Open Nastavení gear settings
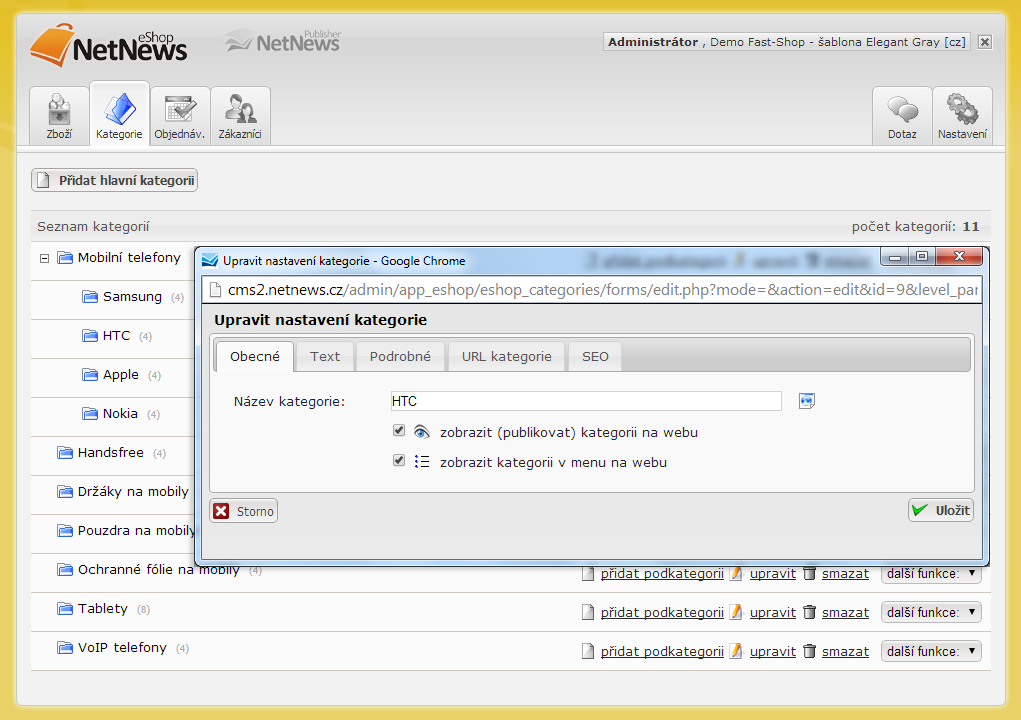The image size is (1021, 720). point(962,116)
